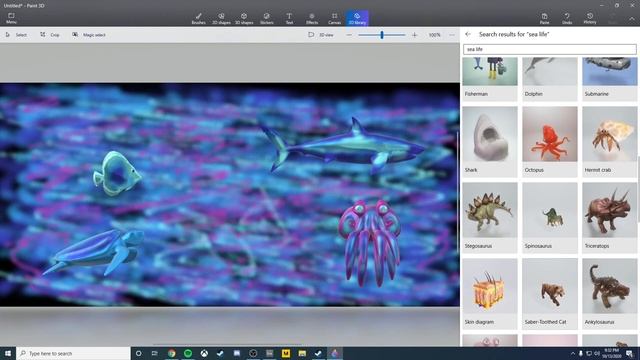Open the 2D shapes tool
Image resolution: width=640 pixels, height=360 pixels.
[221, 18]
